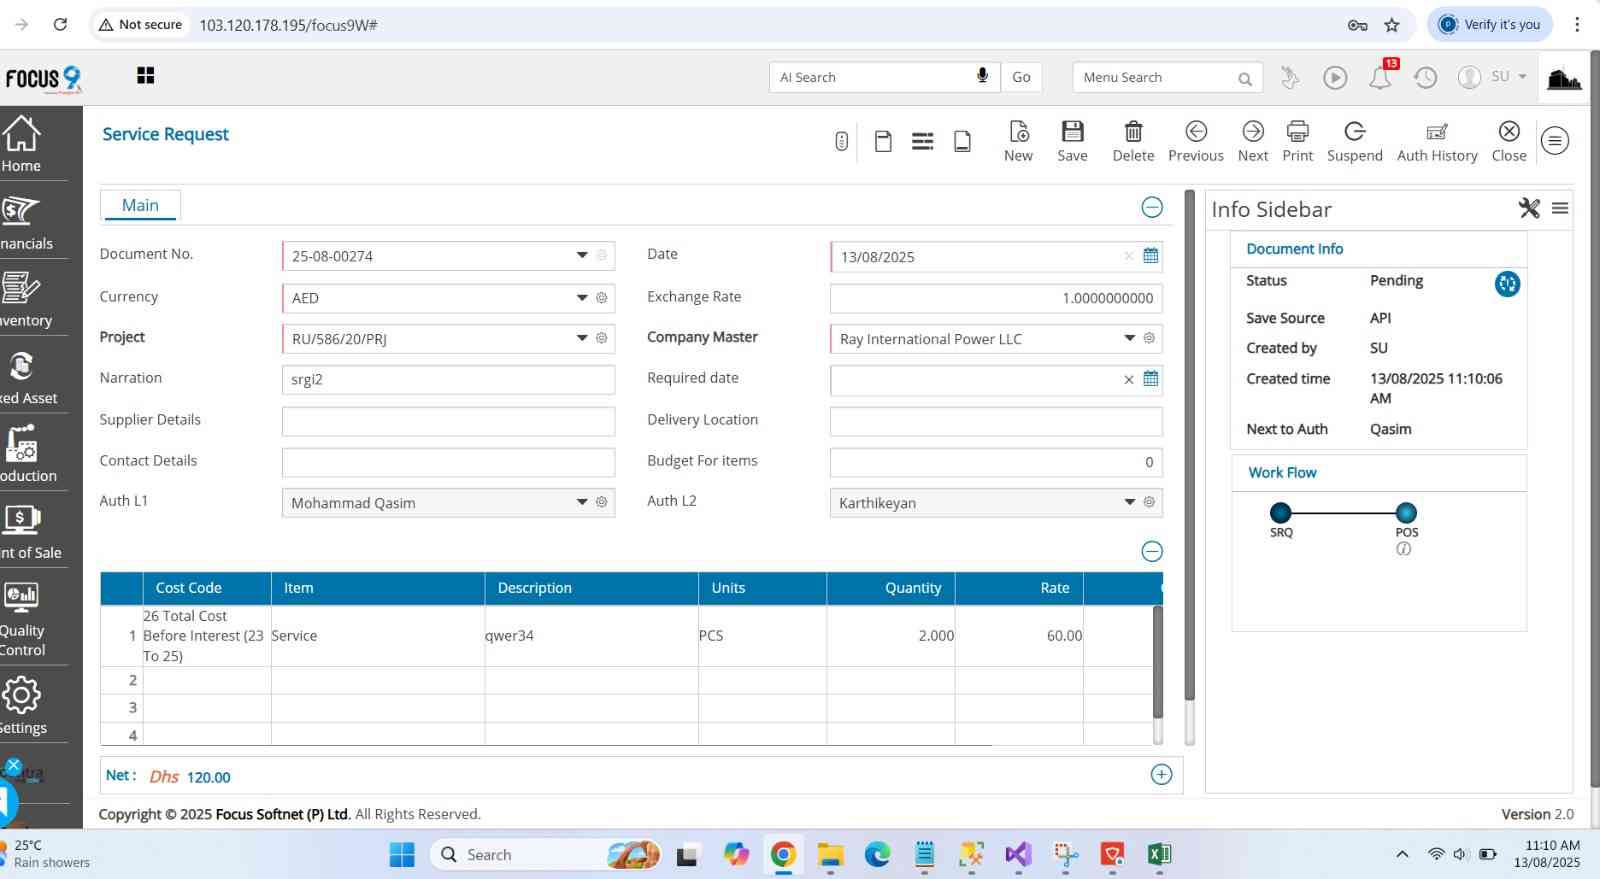Open the Home module in sidebar
This screenshot has width=1600, height=879.
point(22,144)
